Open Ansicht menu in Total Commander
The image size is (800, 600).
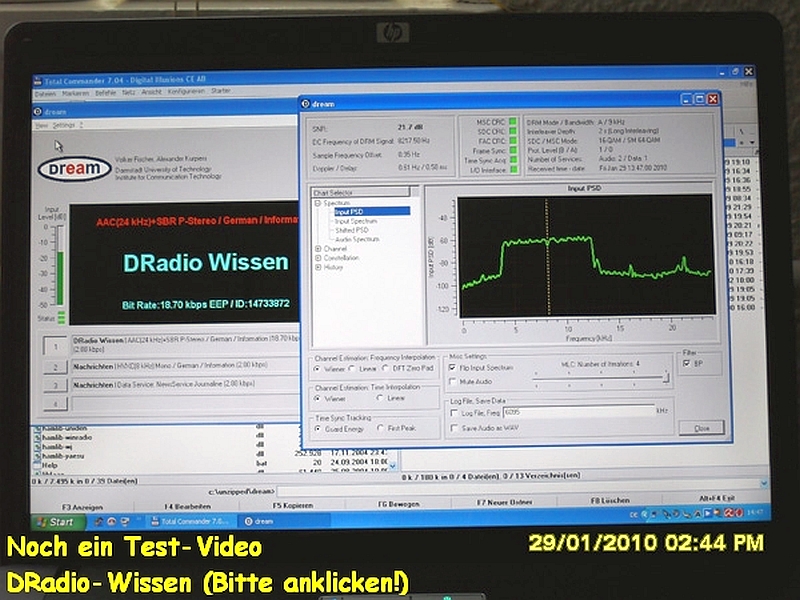click(x=152, y=92)
